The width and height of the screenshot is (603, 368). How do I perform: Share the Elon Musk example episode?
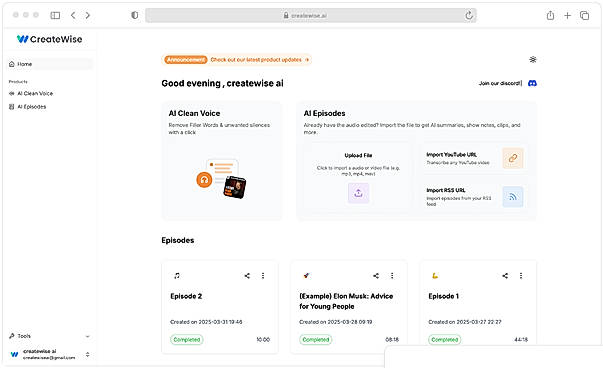376,276
